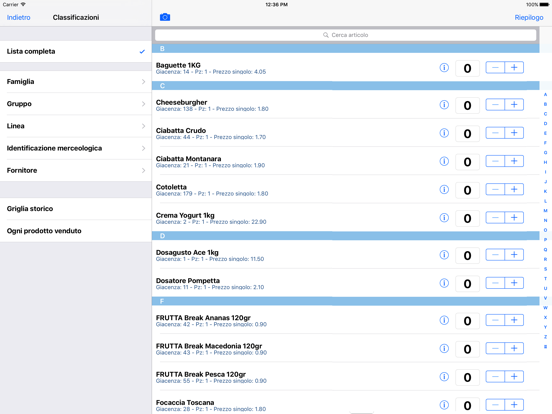Add one Ciabatta Montanara

click(x=514, y=161)
